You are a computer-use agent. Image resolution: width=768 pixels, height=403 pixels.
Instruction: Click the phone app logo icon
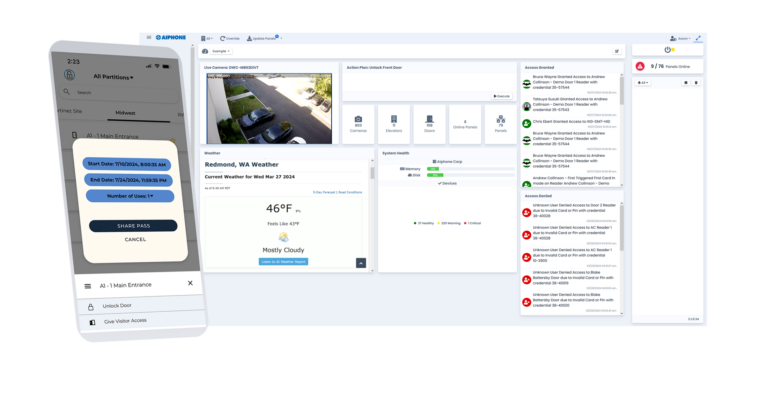pos(70,74)
